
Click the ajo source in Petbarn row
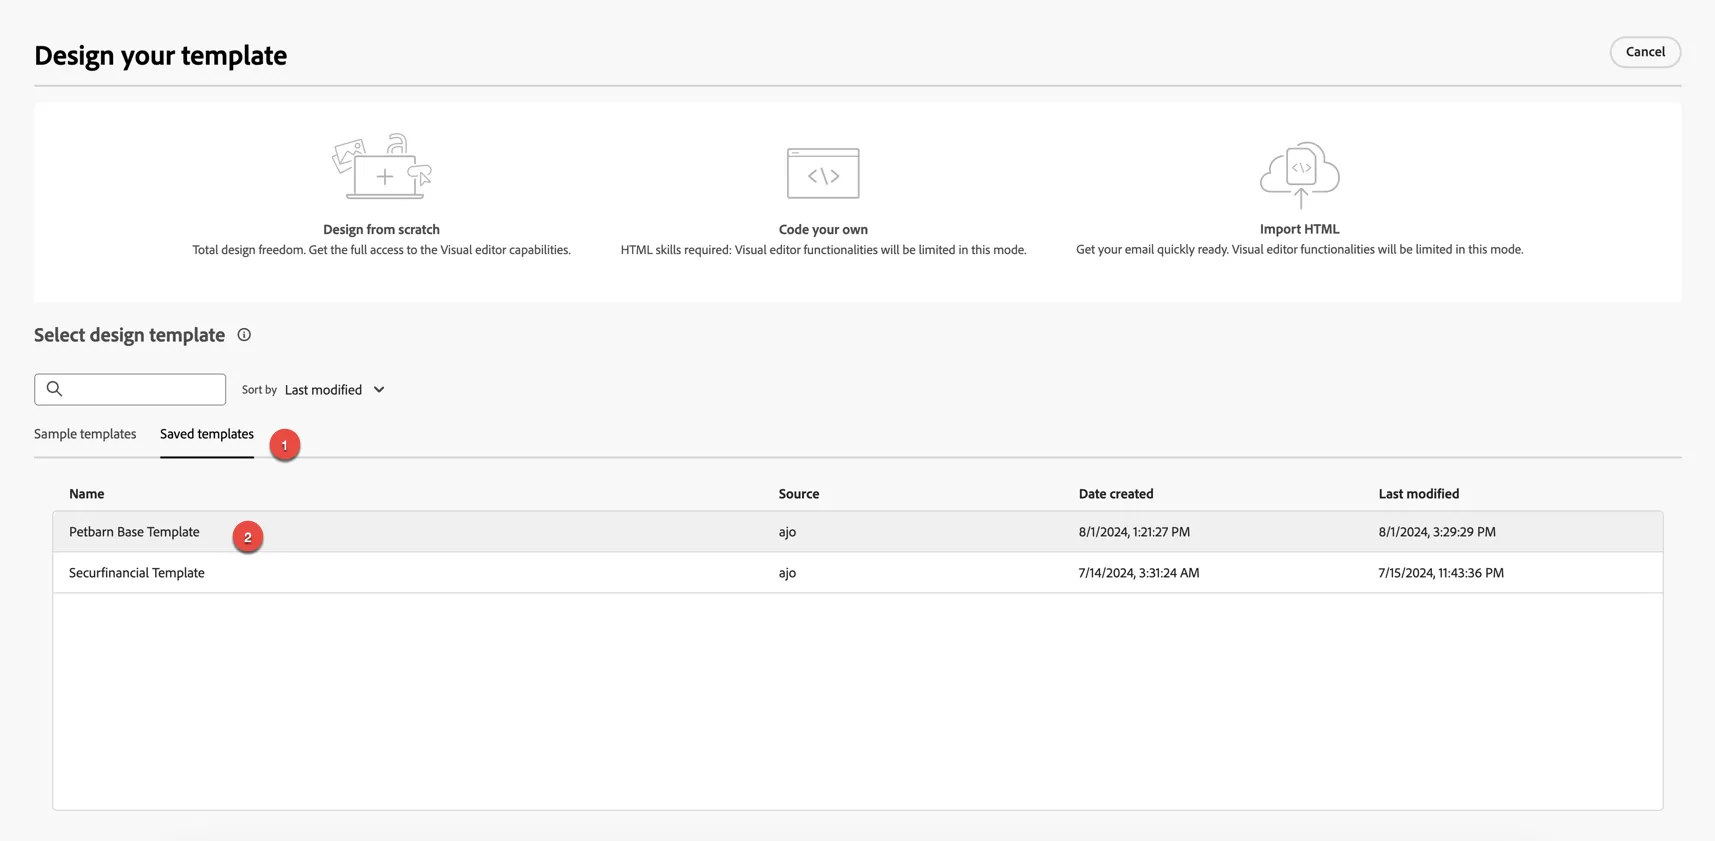(x=787, y=532)
